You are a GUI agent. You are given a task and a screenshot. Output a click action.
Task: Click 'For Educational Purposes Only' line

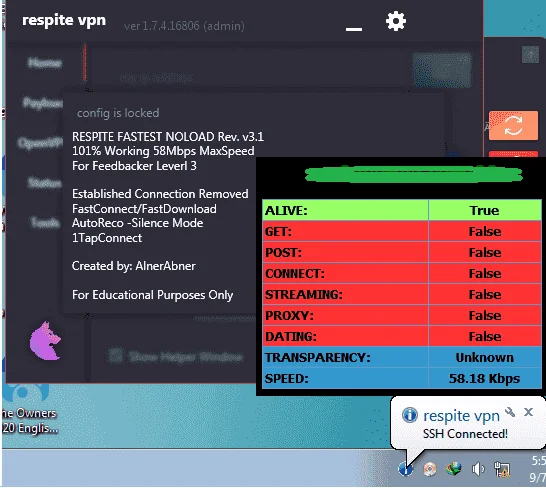[x=153, y=295]
